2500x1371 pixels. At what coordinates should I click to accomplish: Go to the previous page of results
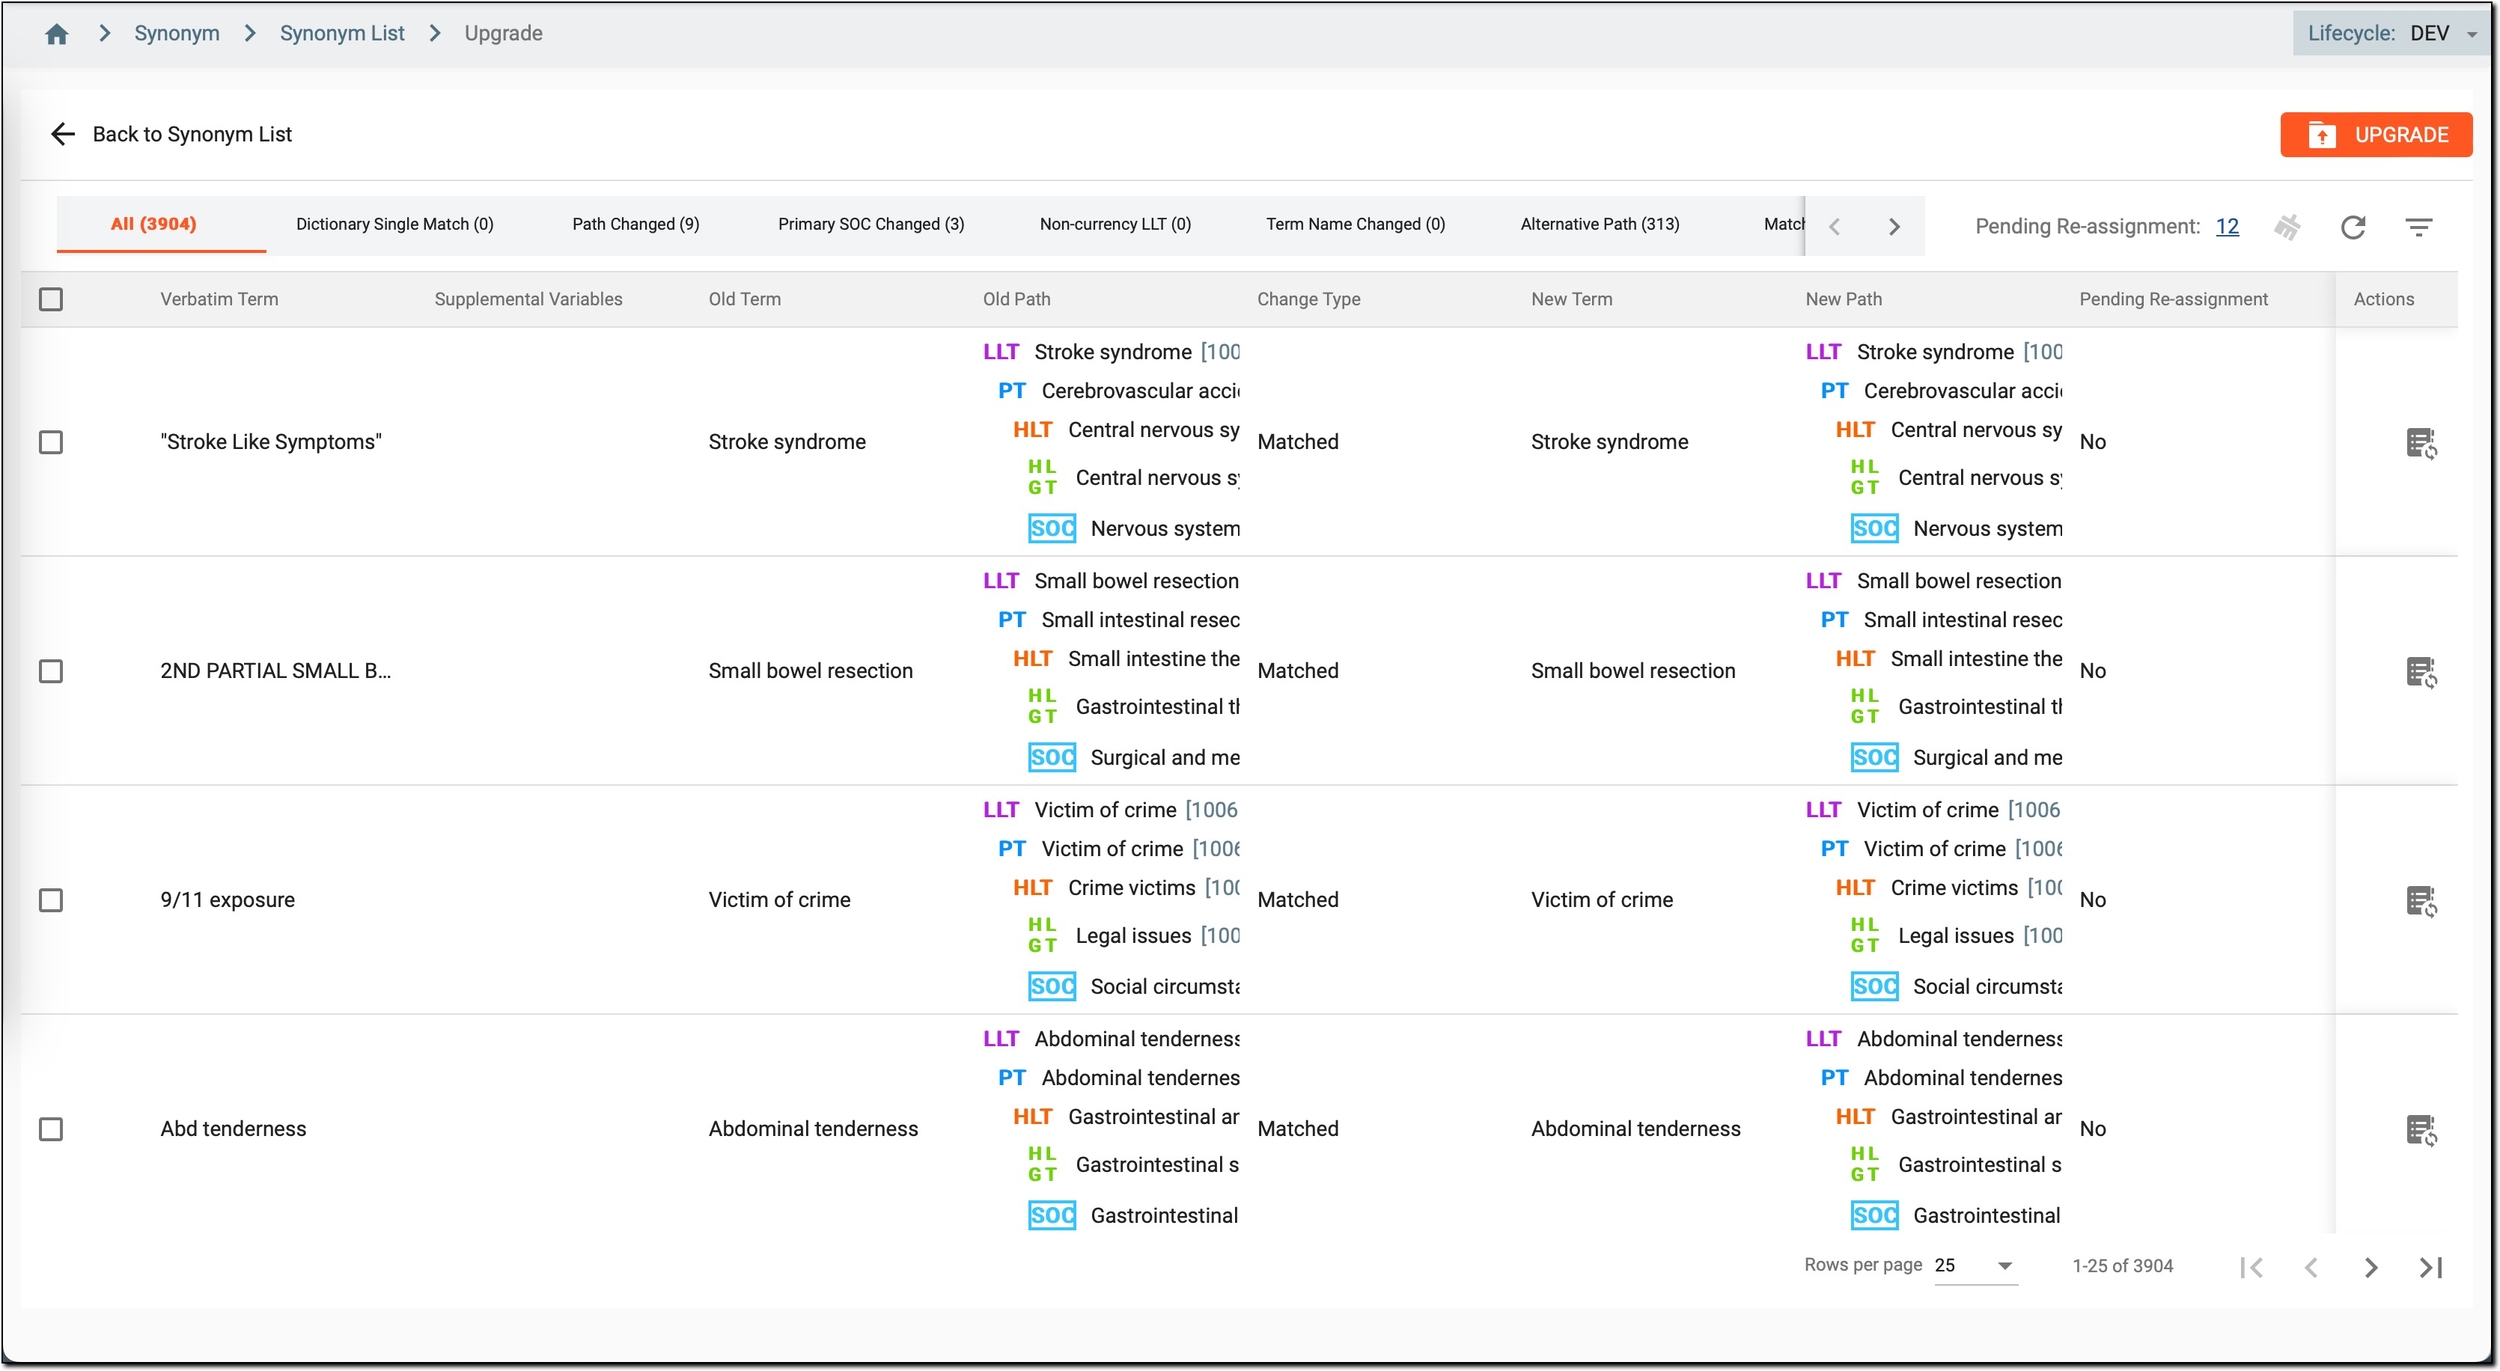click(x=2311, y=1267)
